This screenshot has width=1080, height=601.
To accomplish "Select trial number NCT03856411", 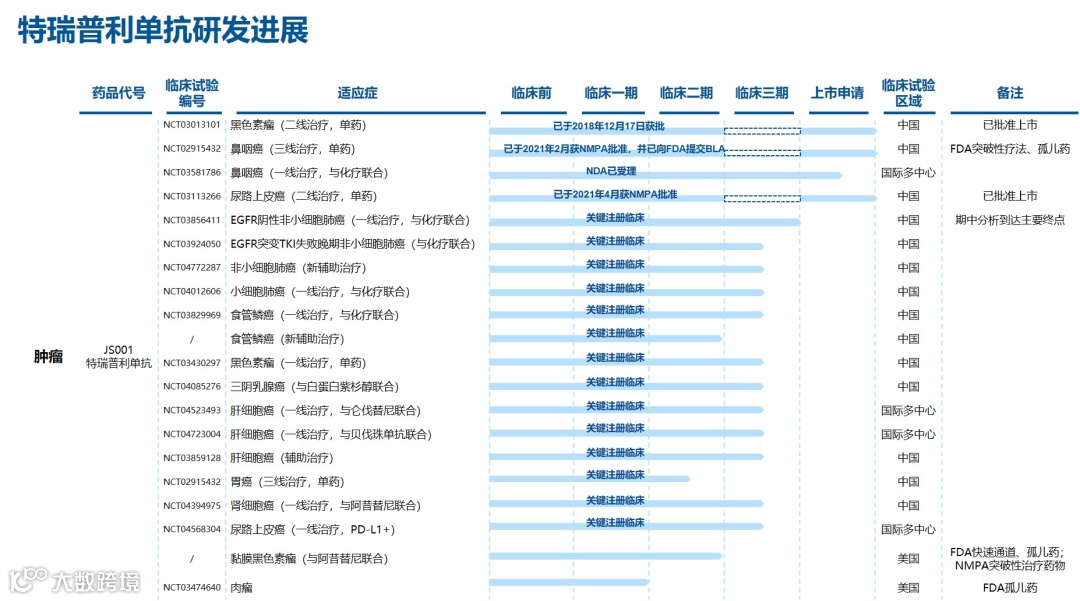I will 192,220.
